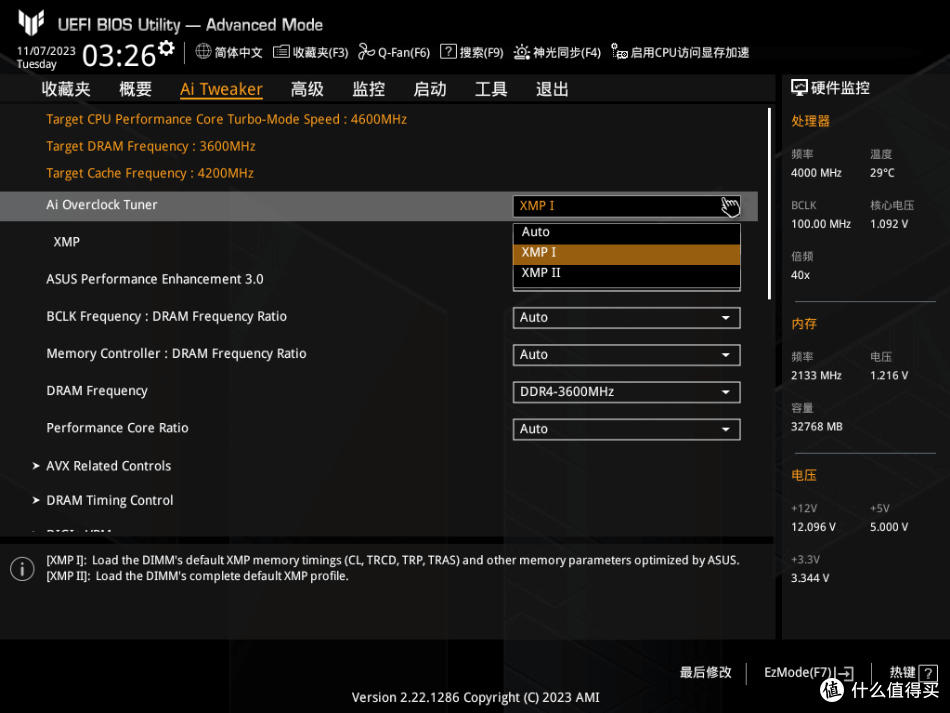
Task: Open BCLK Frequency DRAM Ratio dropdown
Action: (626, 318)
